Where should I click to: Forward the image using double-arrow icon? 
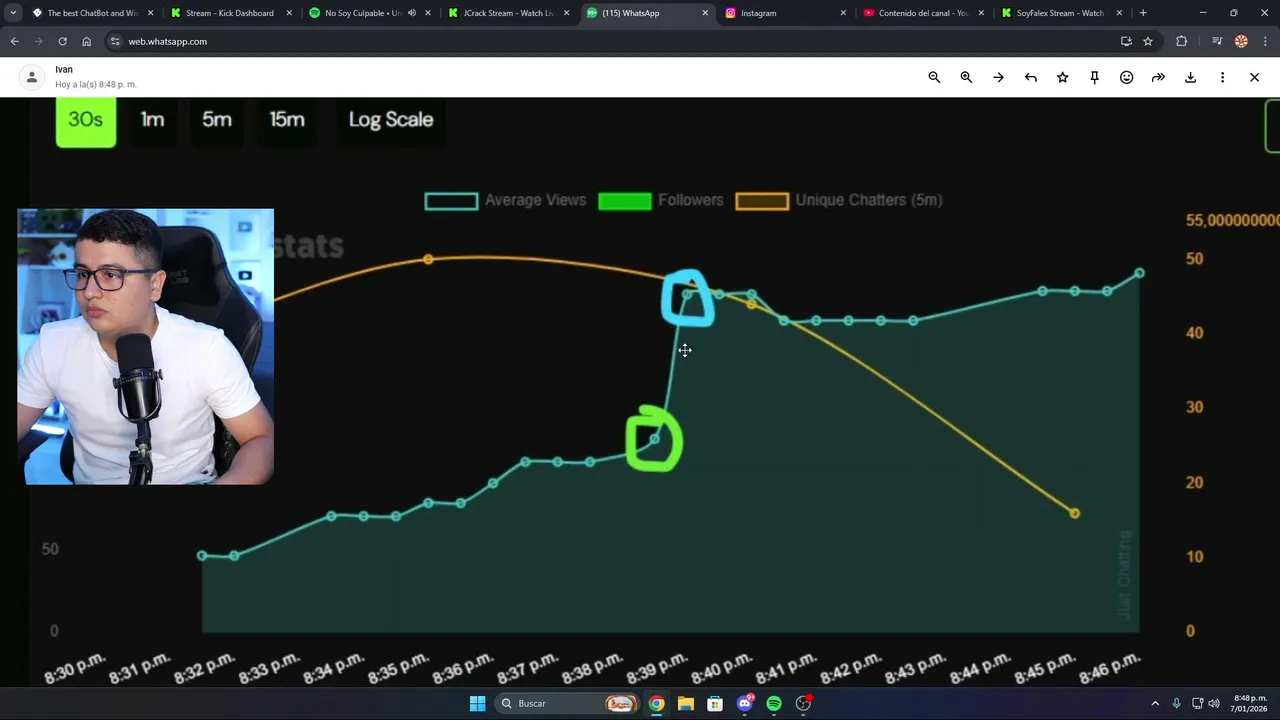(1158, 77)
